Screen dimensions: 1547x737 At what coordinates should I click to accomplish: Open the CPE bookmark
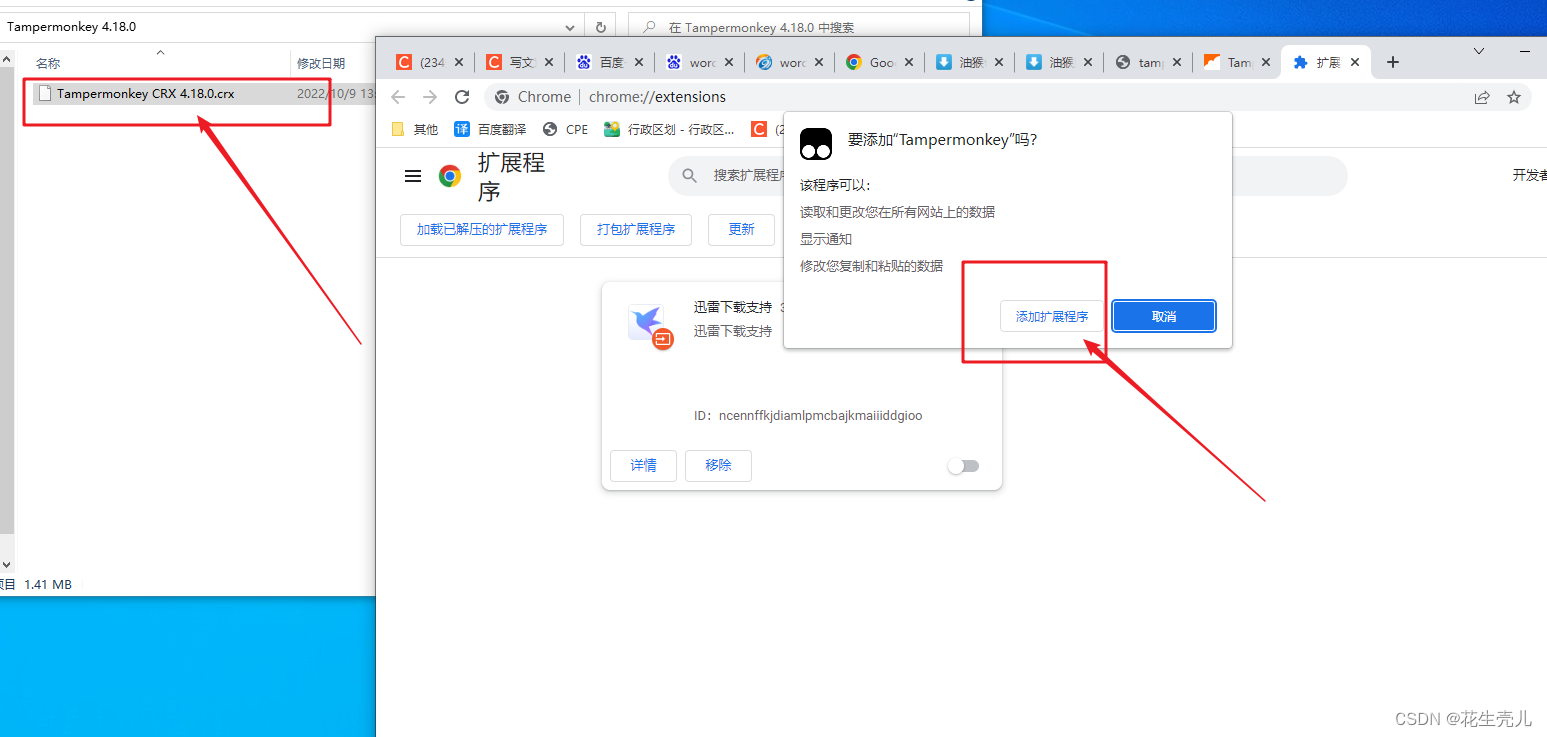566,129
